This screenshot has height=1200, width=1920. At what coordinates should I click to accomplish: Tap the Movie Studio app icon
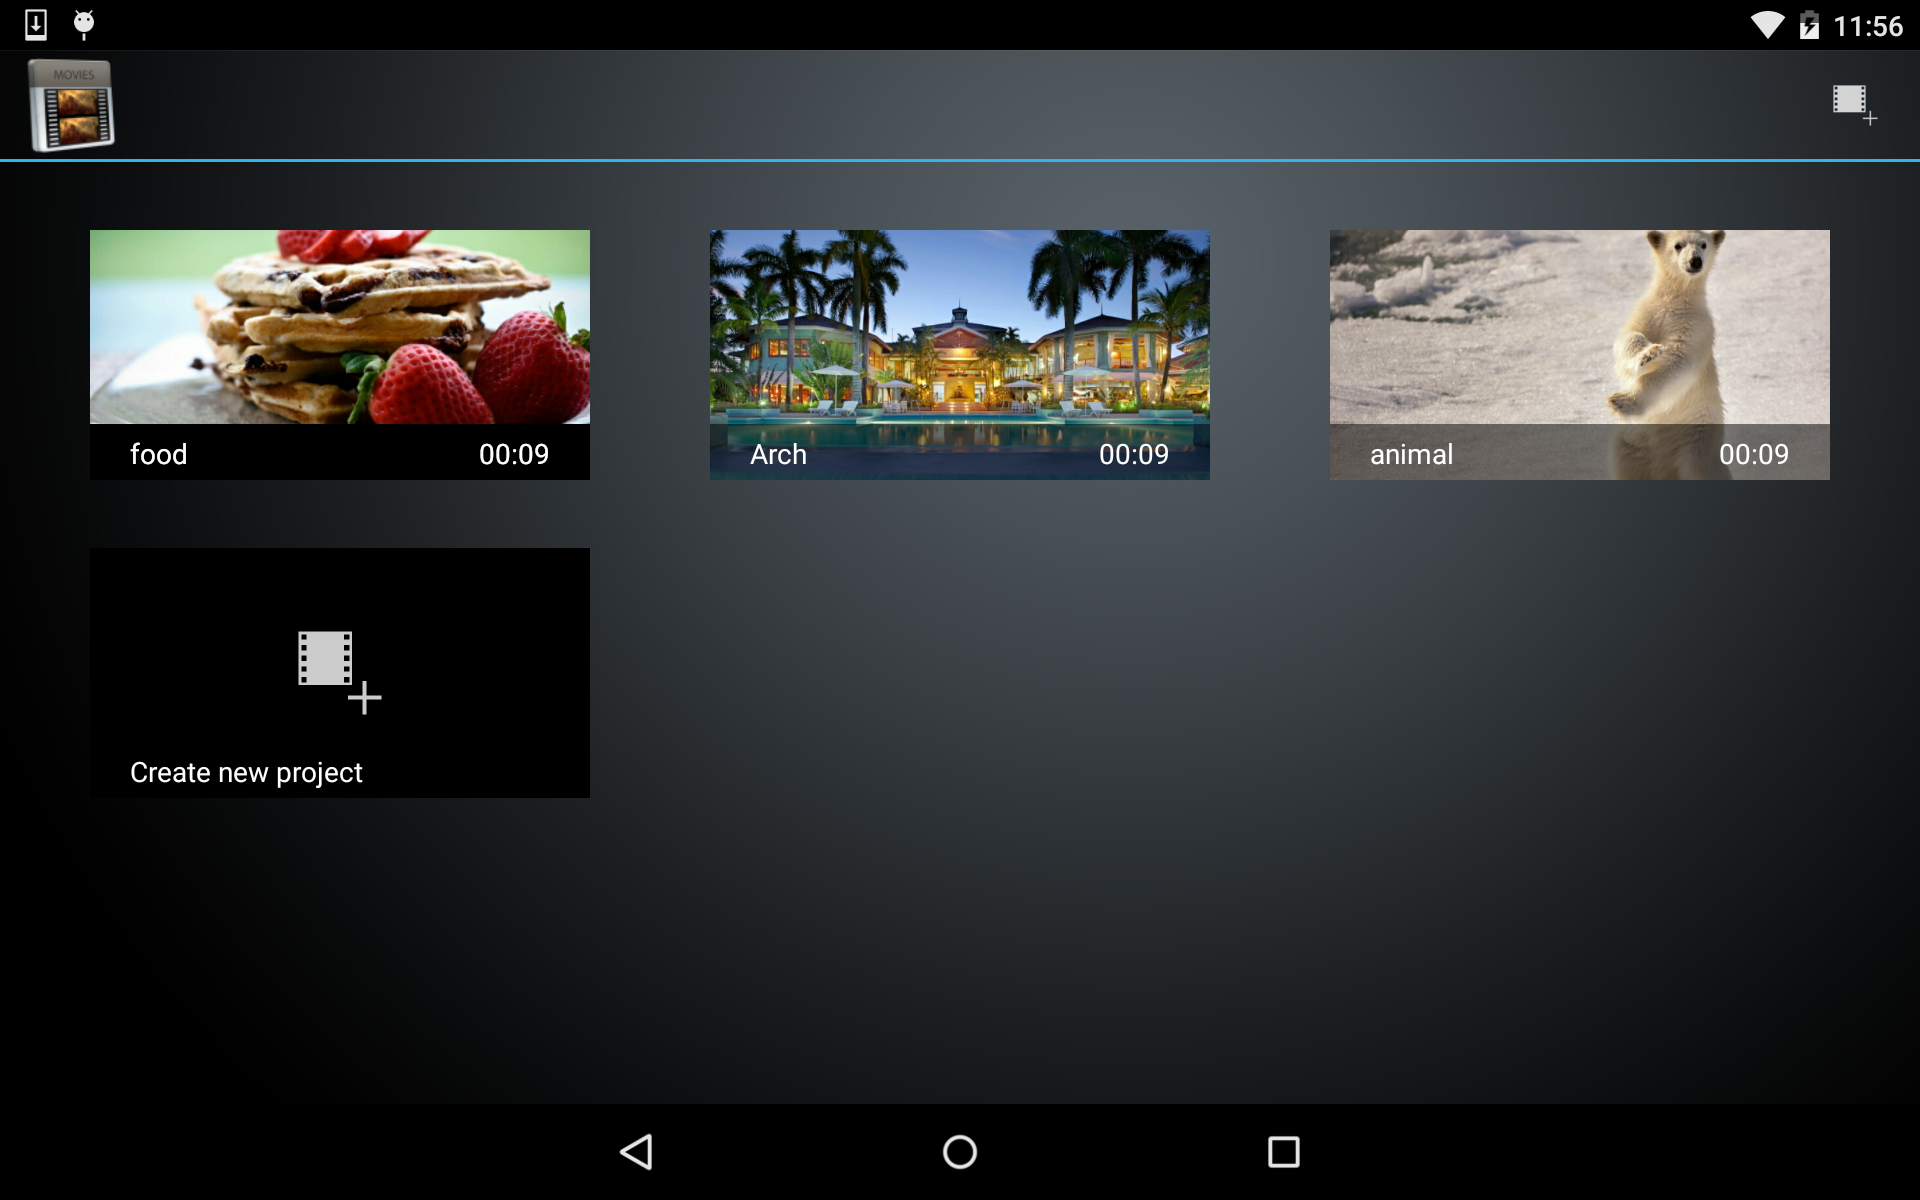pos(71,105)
